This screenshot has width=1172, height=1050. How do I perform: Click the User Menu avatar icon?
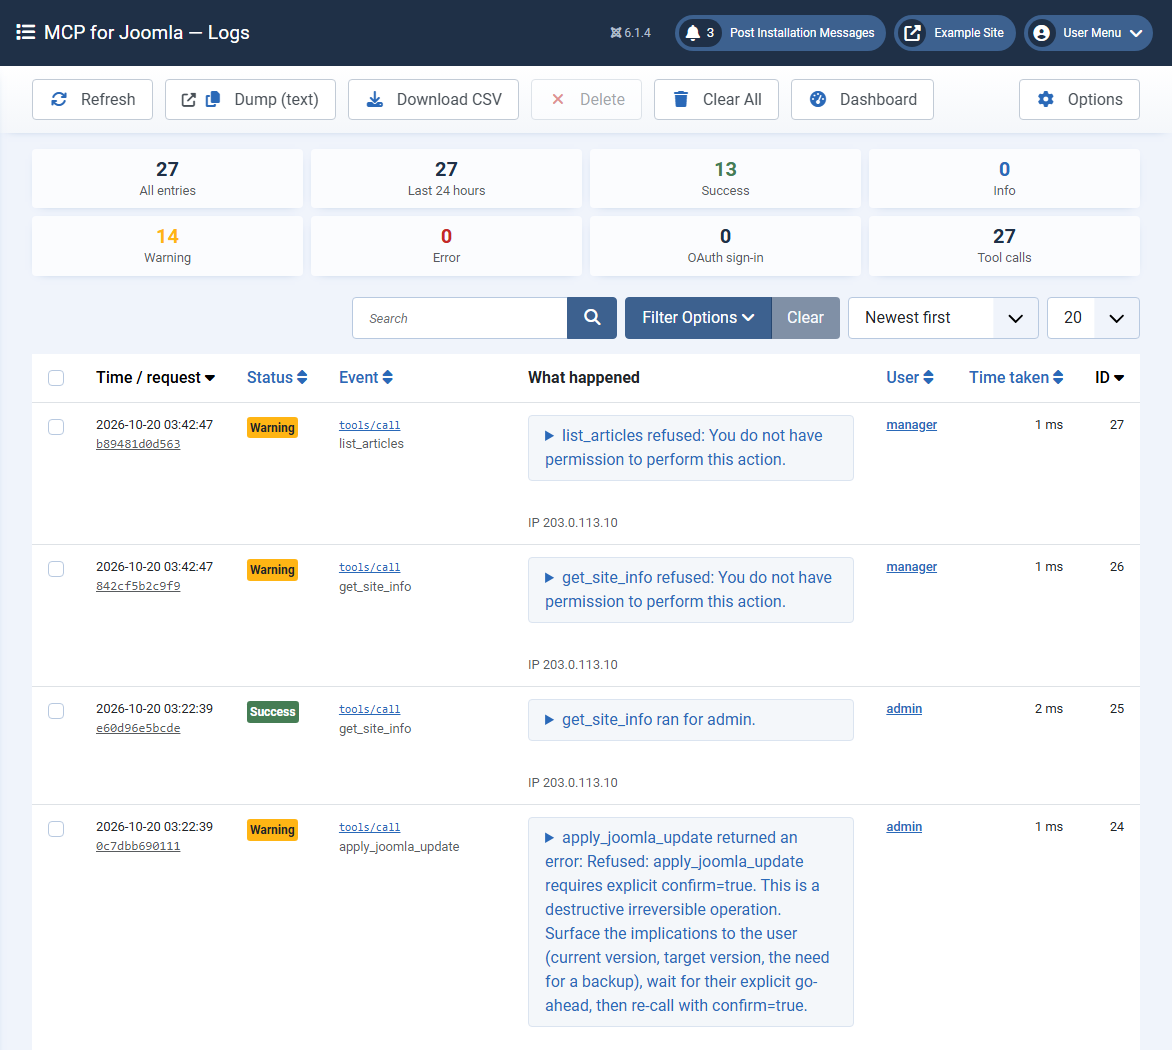click(1041, 33)
